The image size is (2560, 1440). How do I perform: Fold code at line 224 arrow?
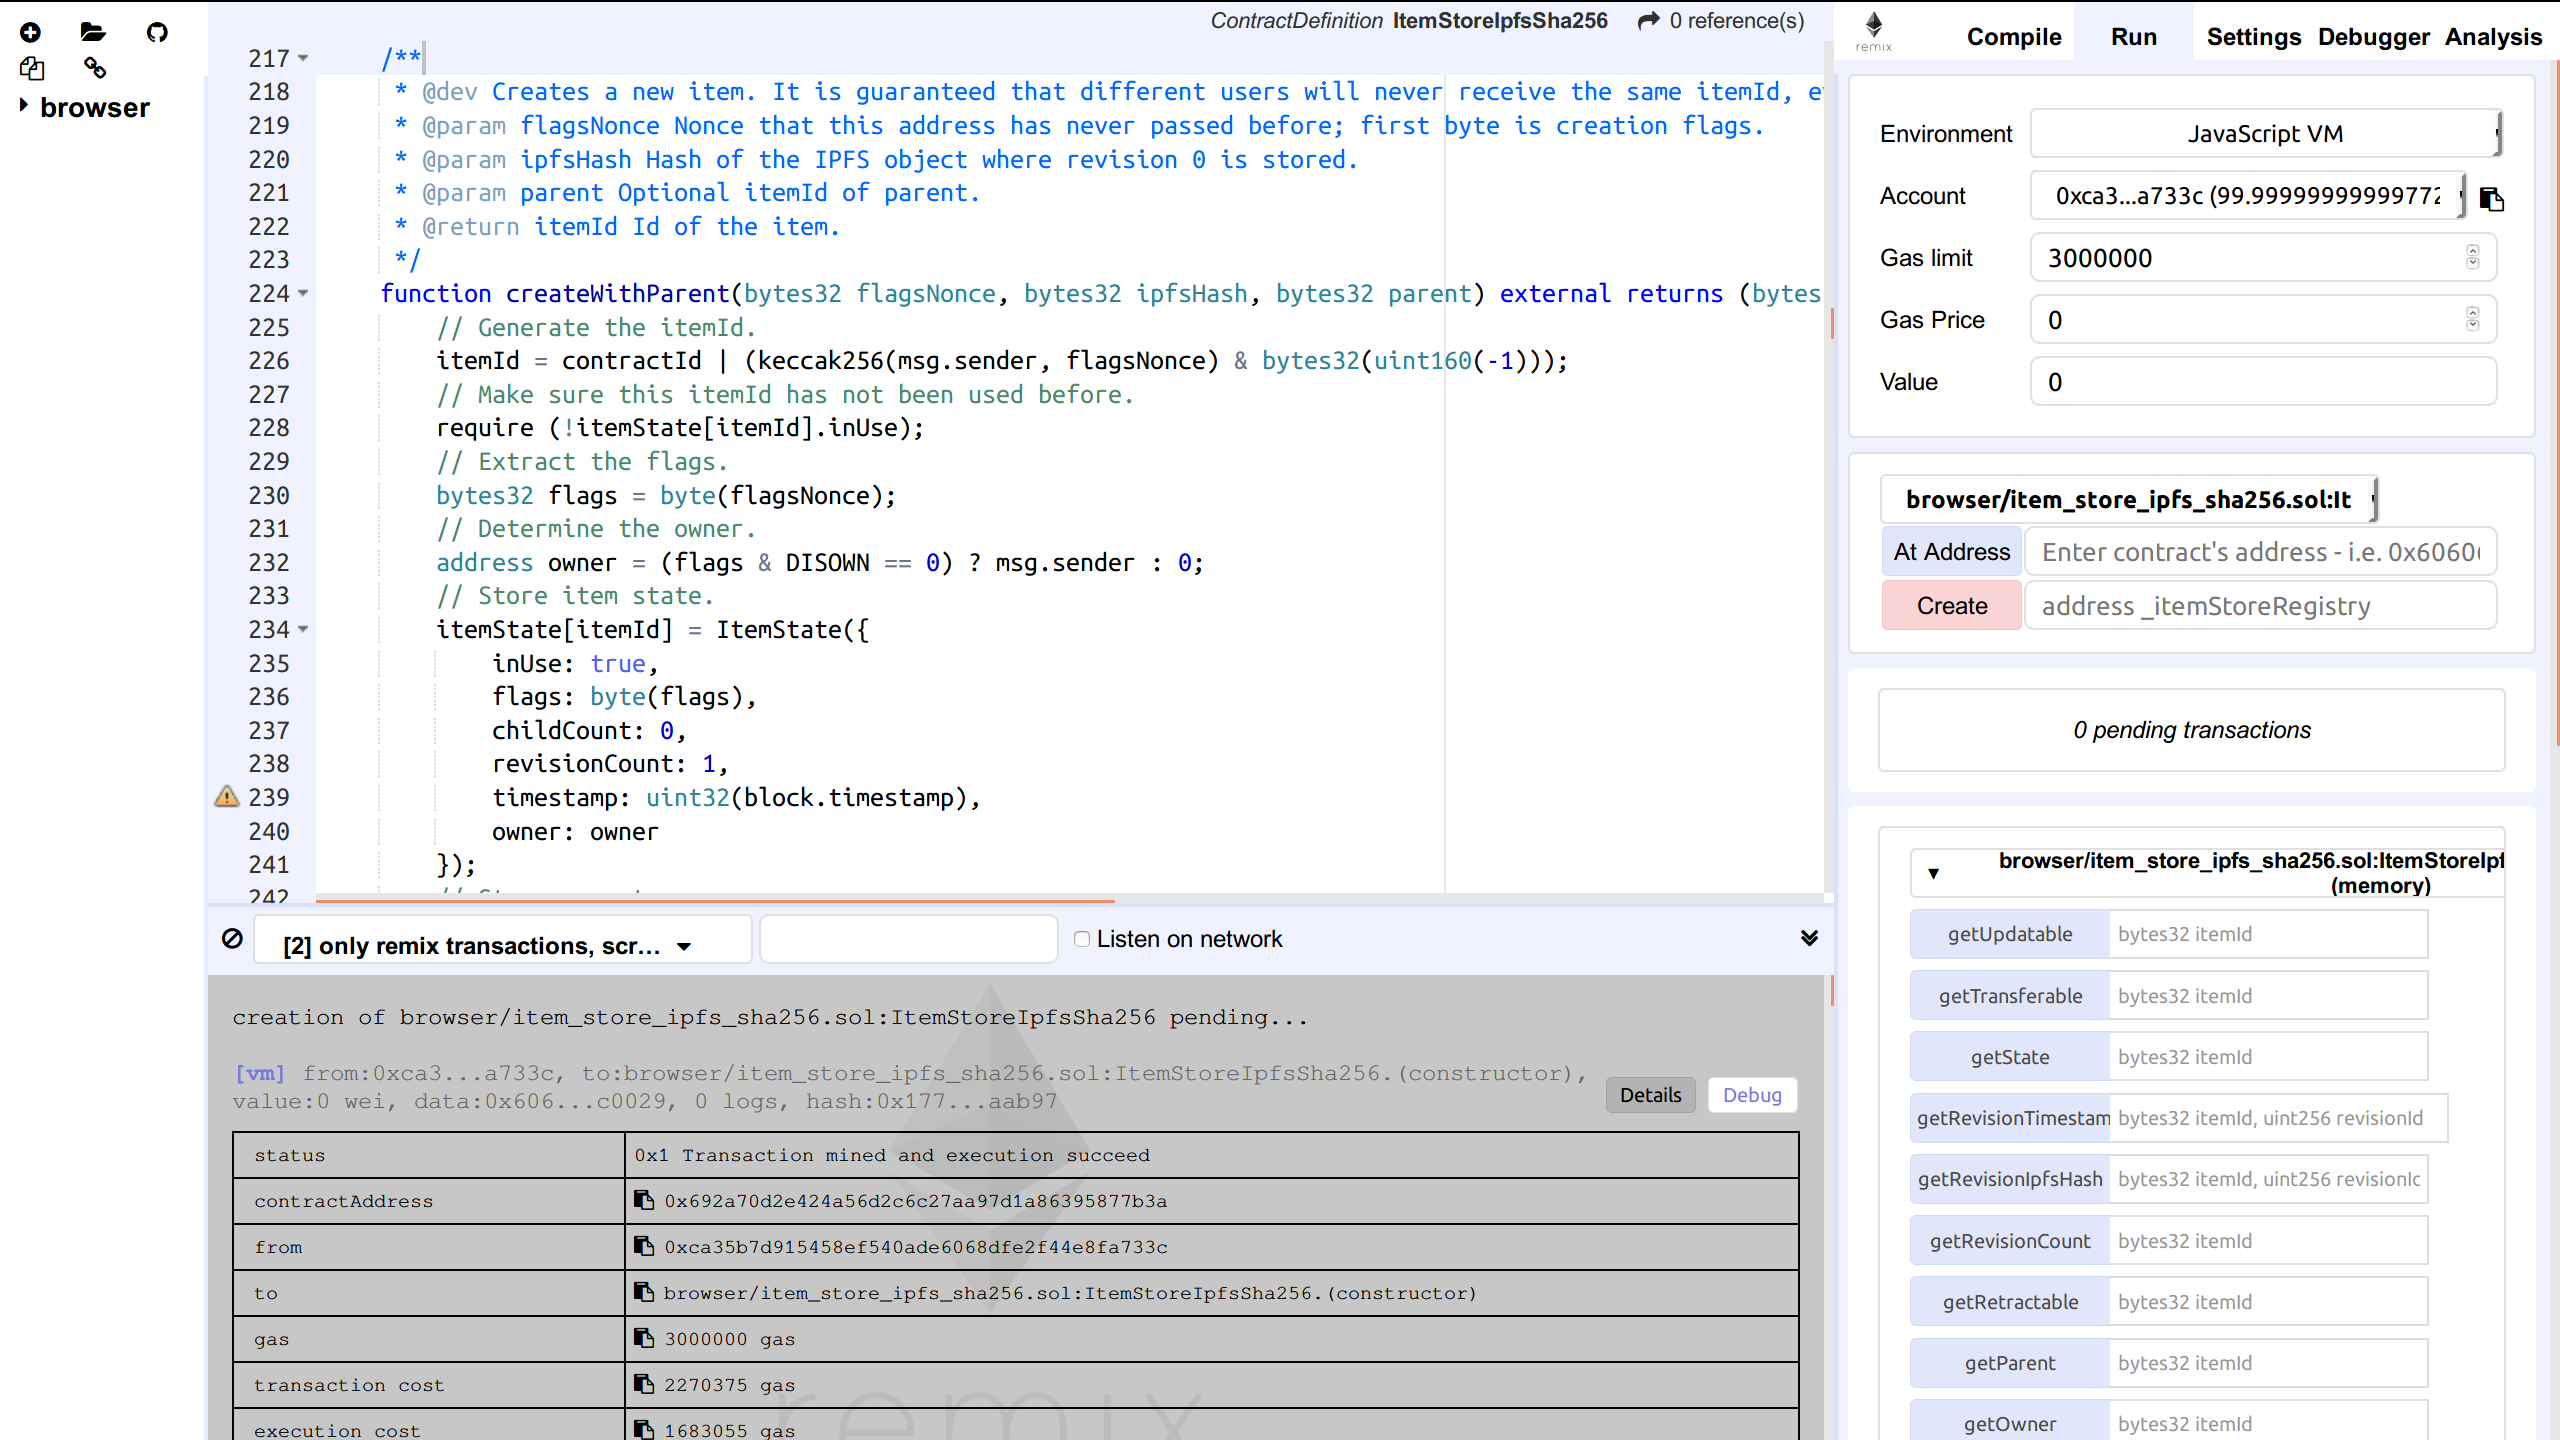coord(303,293)
